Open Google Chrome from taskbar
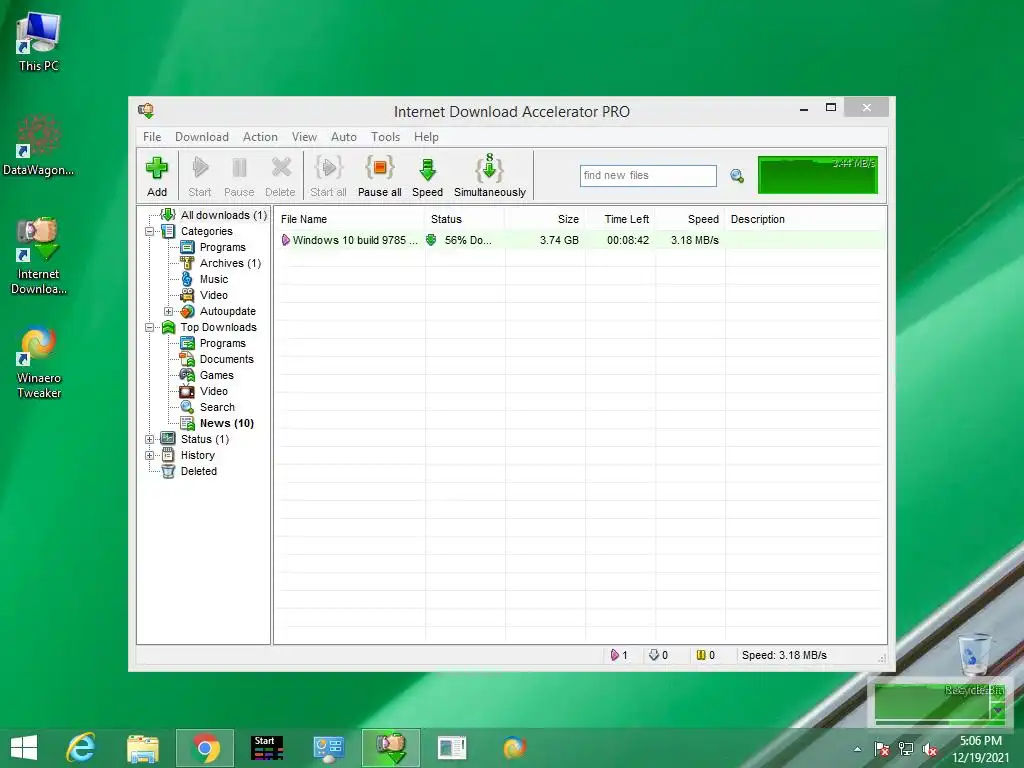The height and width of the screenshot is (768, 1024). click(x=205, y=748)
